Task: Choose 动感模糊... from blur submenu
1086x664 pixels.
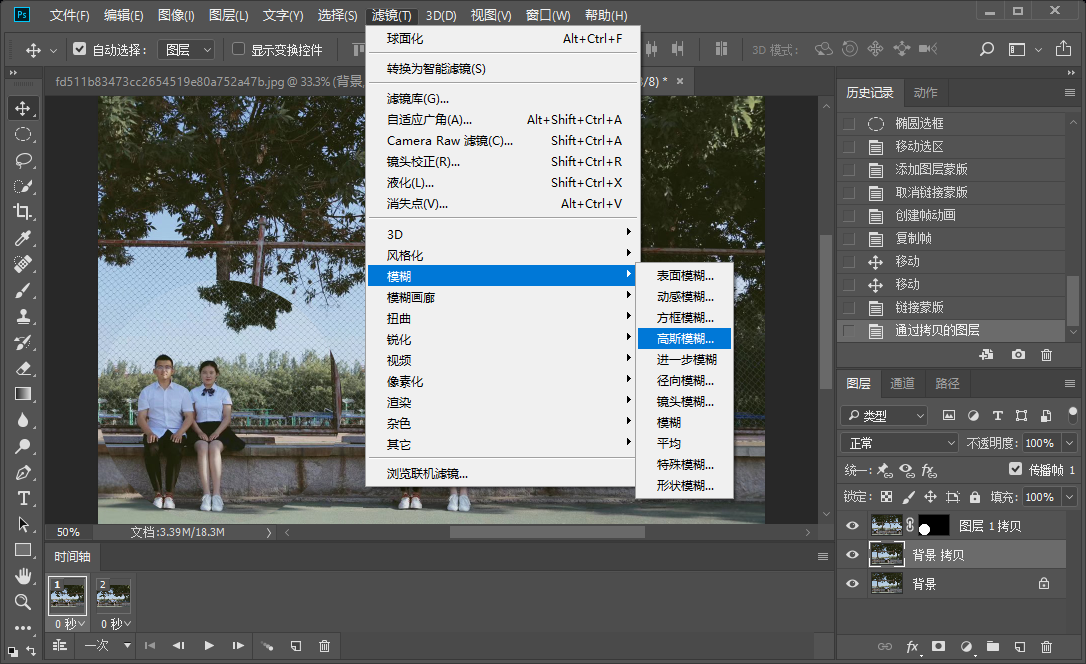Action: 684,296
